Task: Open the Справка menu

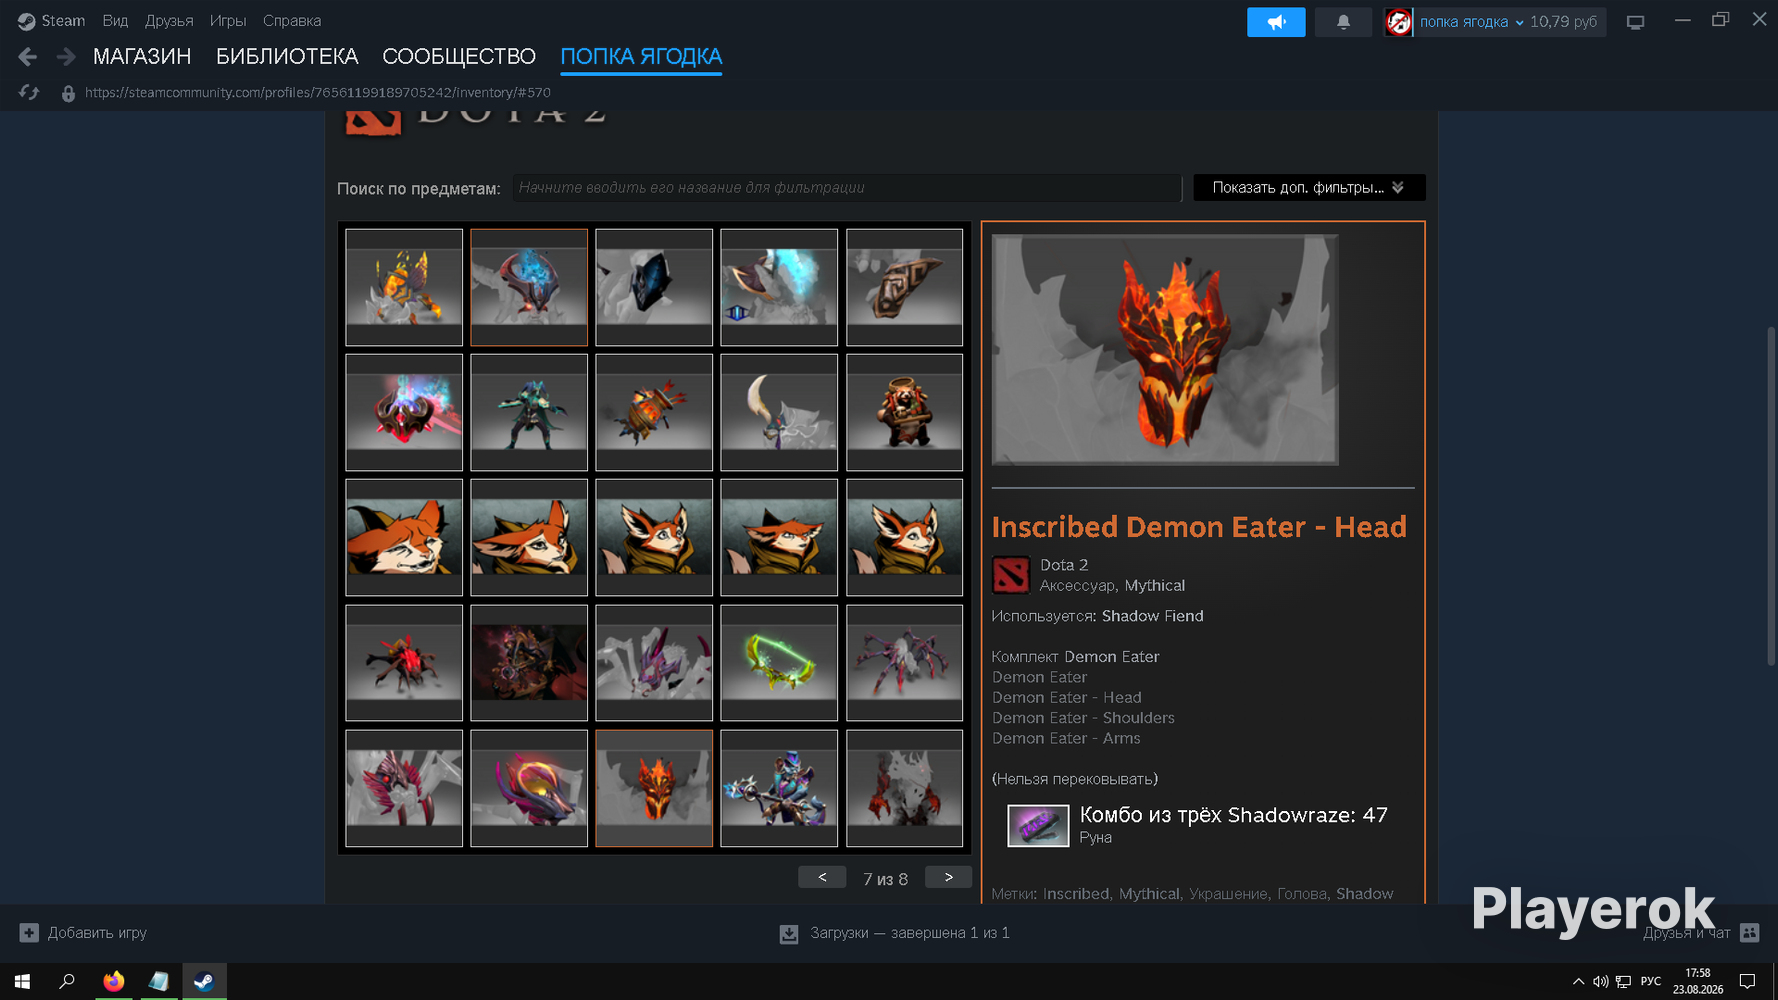Action: click(292, 21)
